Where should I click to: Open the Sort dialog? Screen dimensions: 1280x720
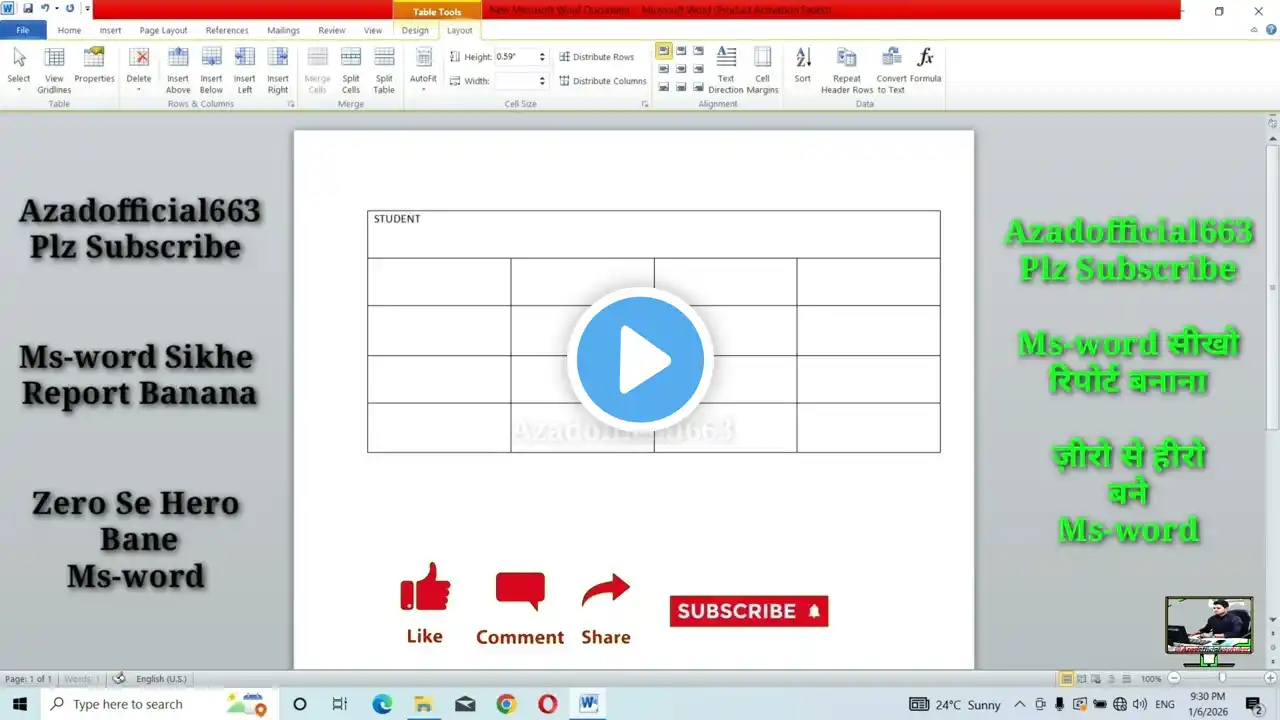pyautogui.click(x=803, y=65)
